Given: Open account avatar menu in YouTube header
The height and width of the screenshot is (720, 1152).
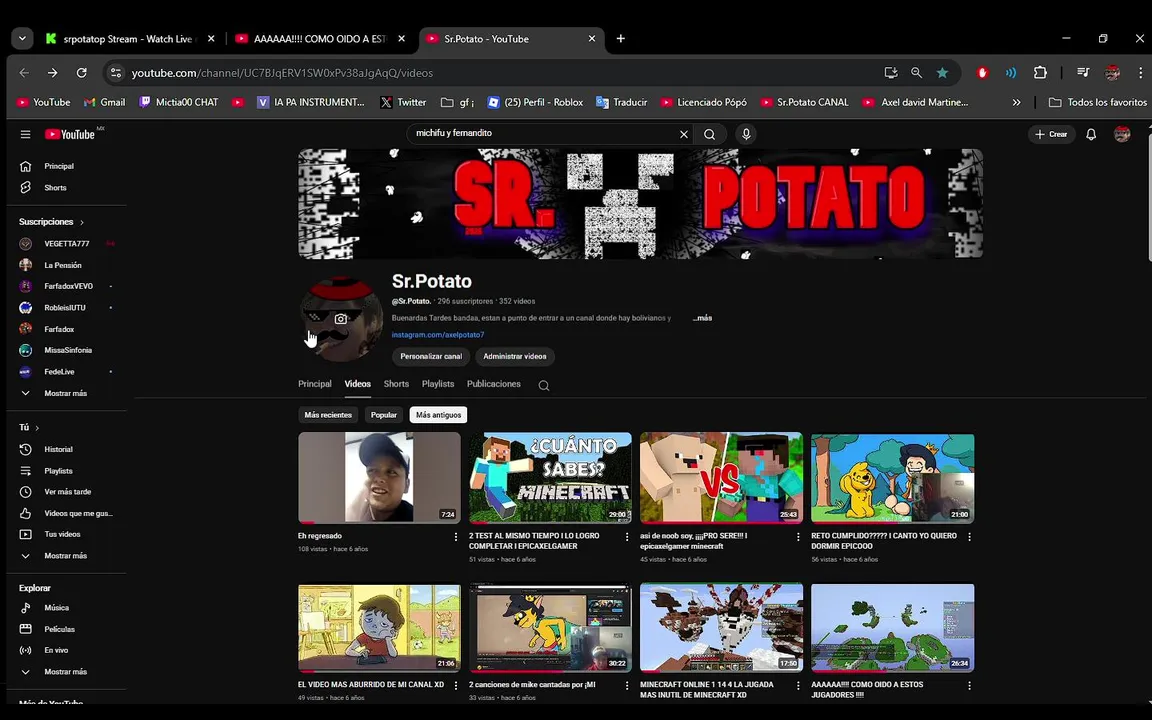Looking at the screenshot, I should pyautogui.click(x=1122, y=134).
